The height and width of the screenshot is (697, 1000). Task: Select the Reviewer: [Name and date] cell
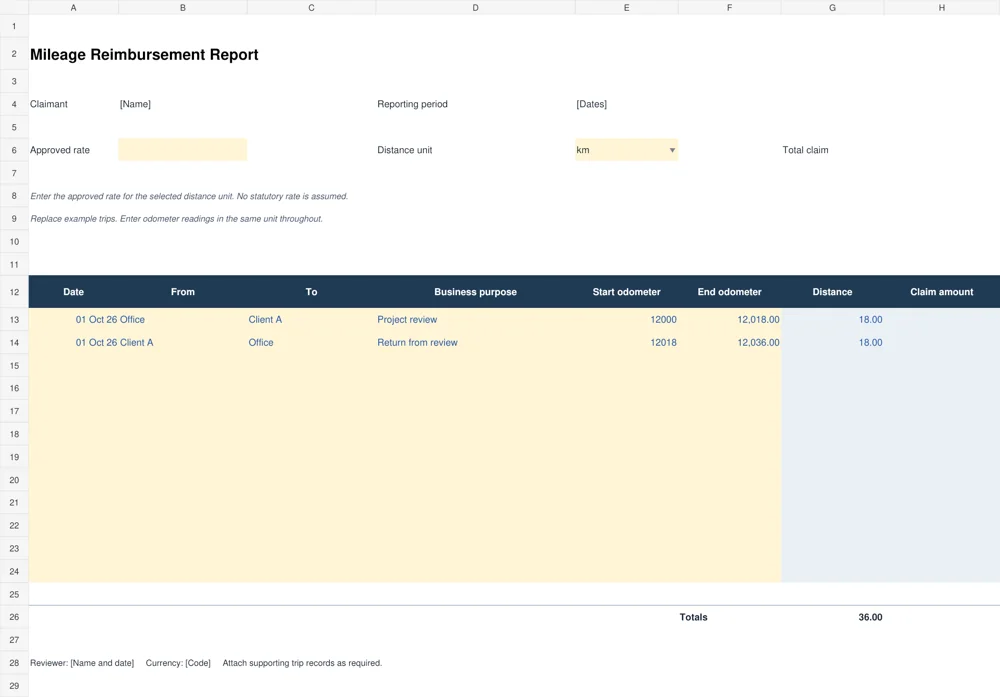[x=82, y=663]
